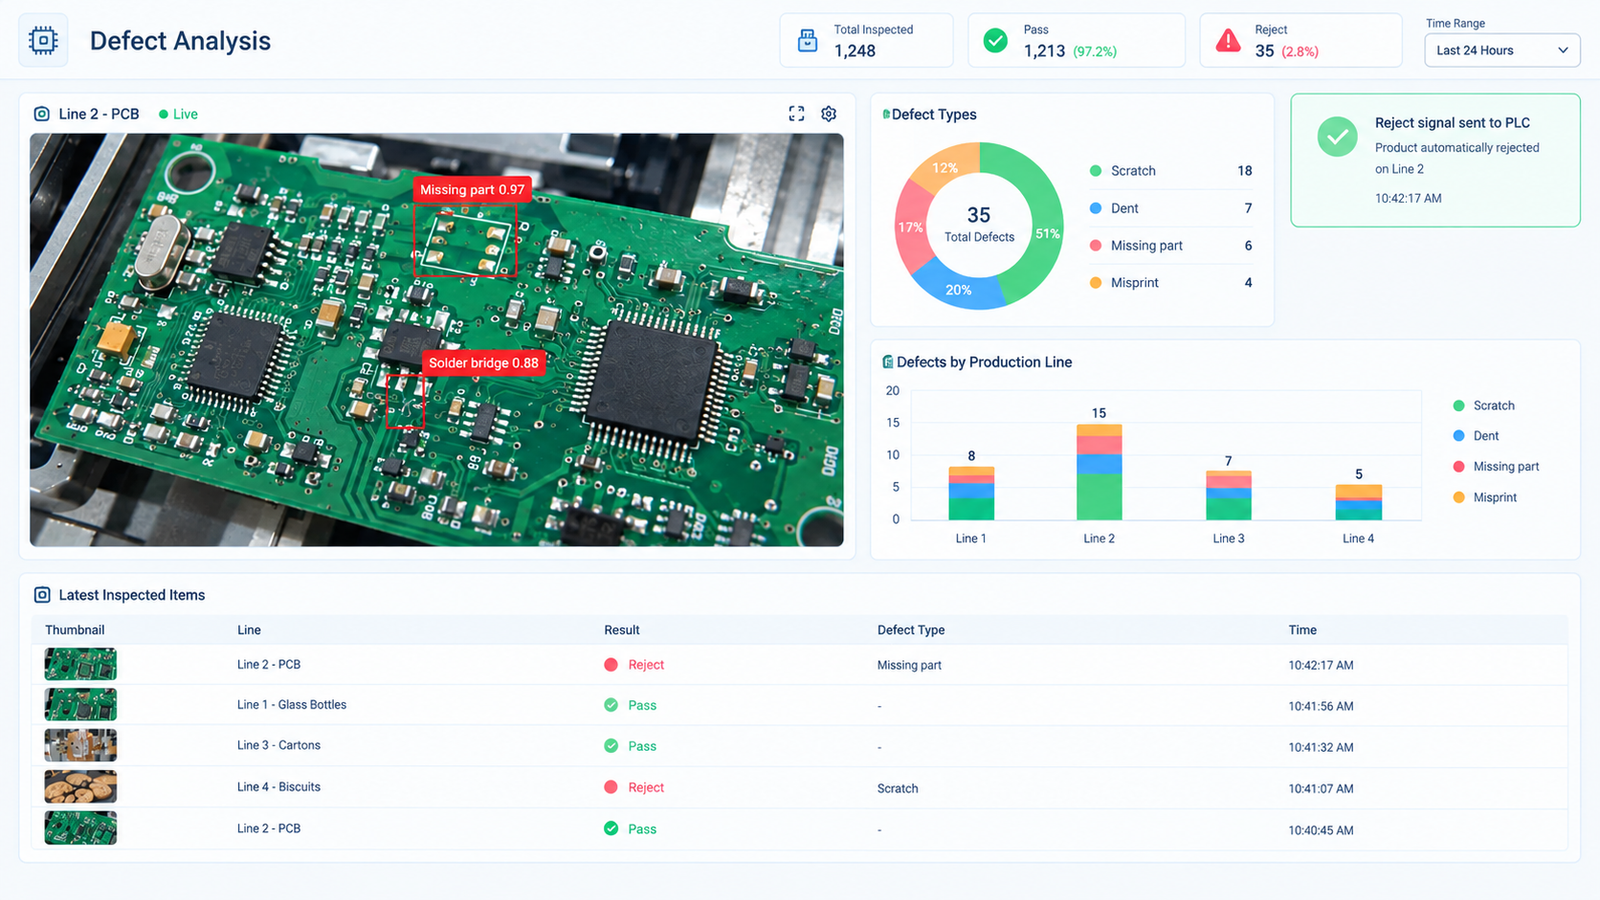Click the Total Inspected bottle icon

click(x=807, y=41)
